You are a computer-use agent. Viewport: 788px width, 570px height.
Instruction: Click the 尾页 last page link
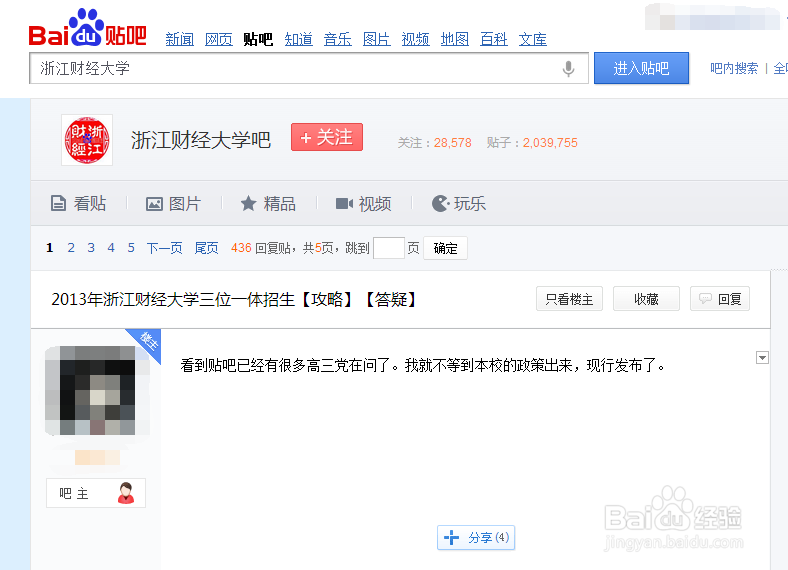tap(207, 248)
